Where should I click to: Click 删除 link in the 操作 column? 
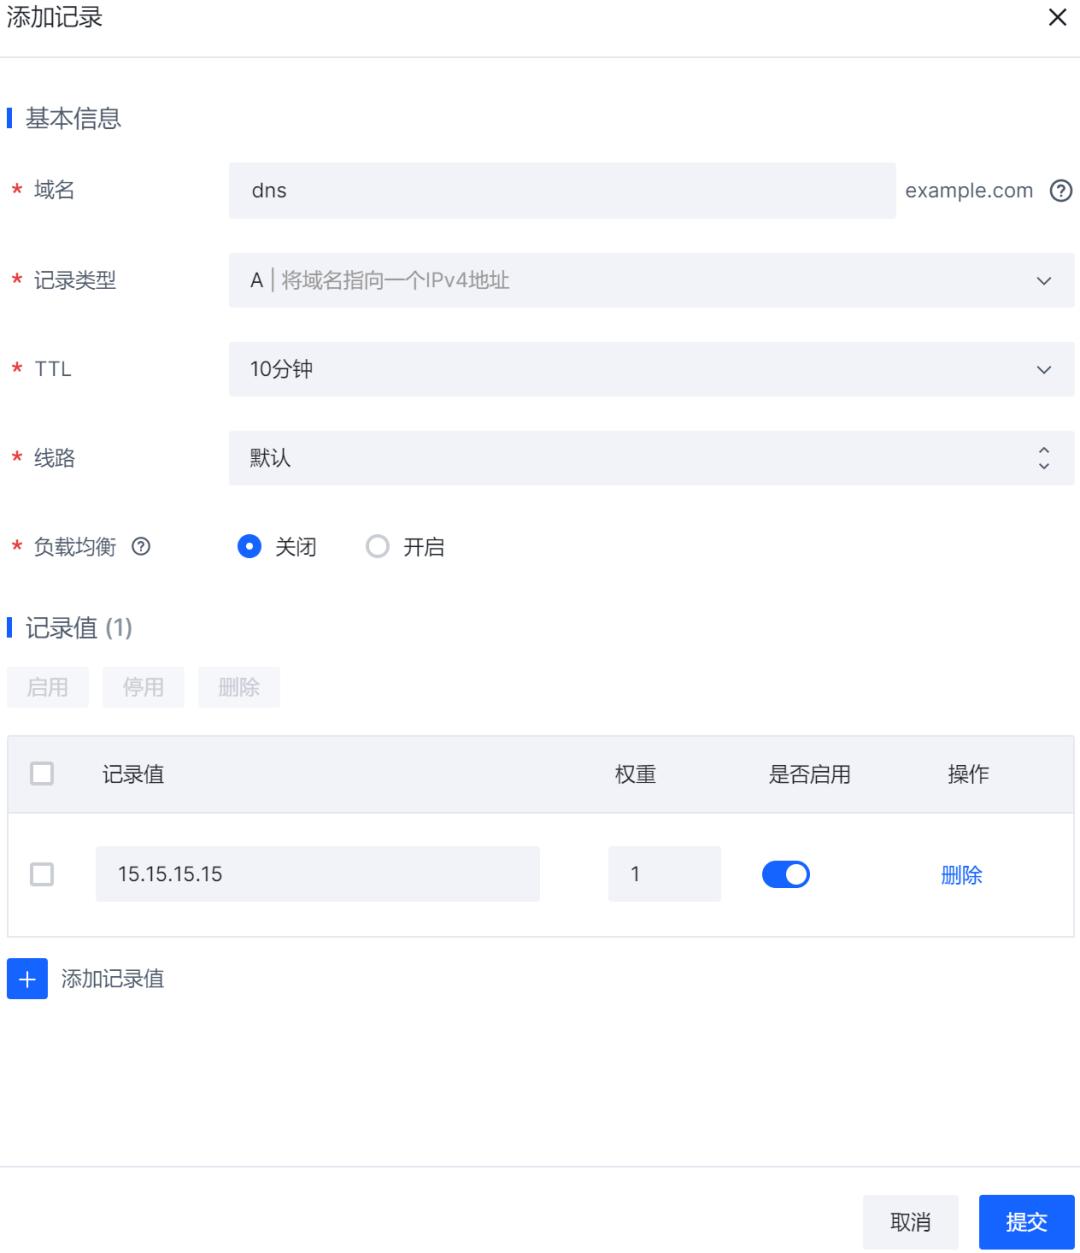click(962, 874)
